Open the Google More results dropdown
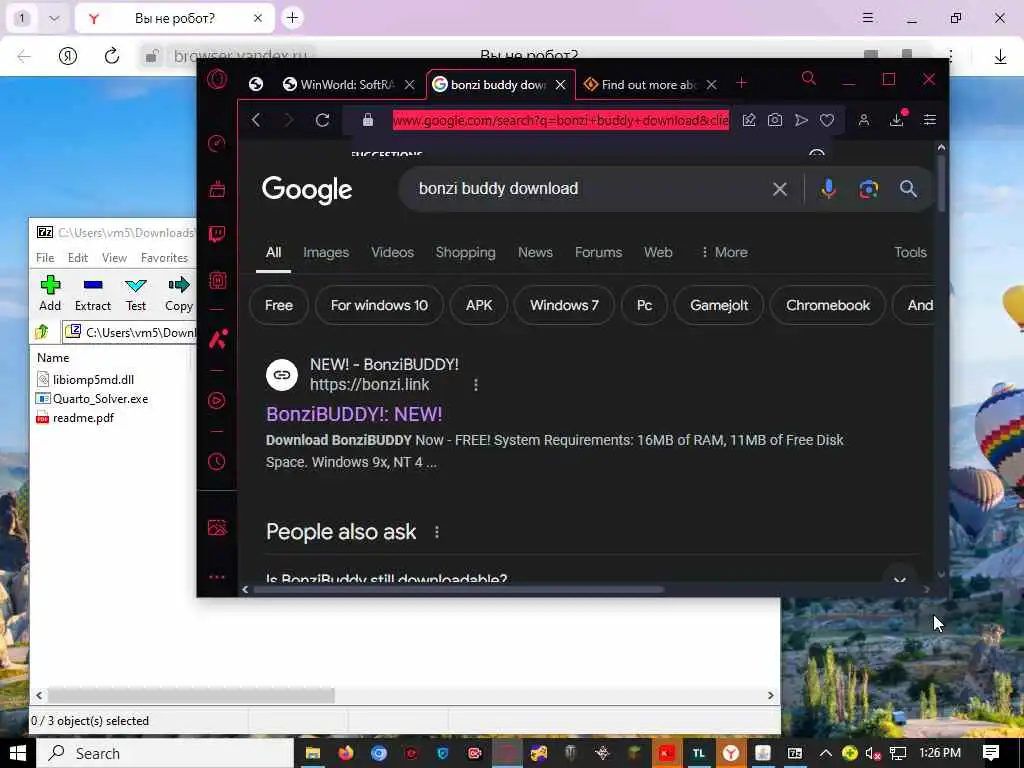This screenshot has width=1024, height=768. point(724,252)
